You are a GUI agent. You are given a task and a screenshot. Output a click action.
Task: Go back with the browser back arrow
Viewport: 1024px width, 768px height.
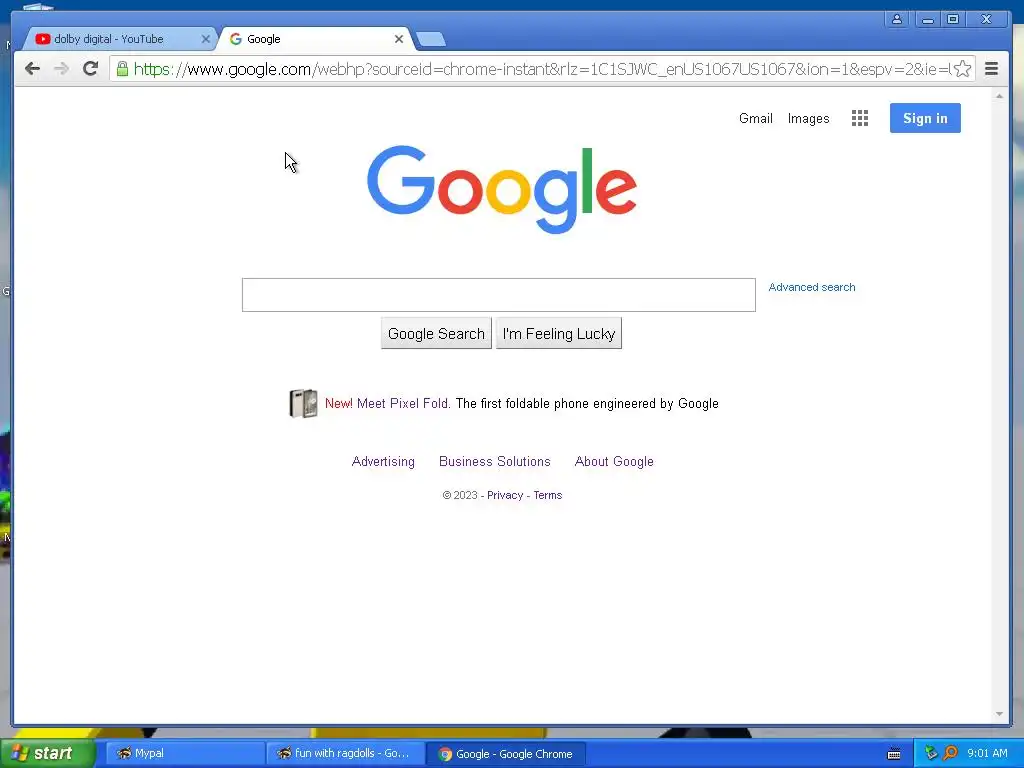click(32, 69)
